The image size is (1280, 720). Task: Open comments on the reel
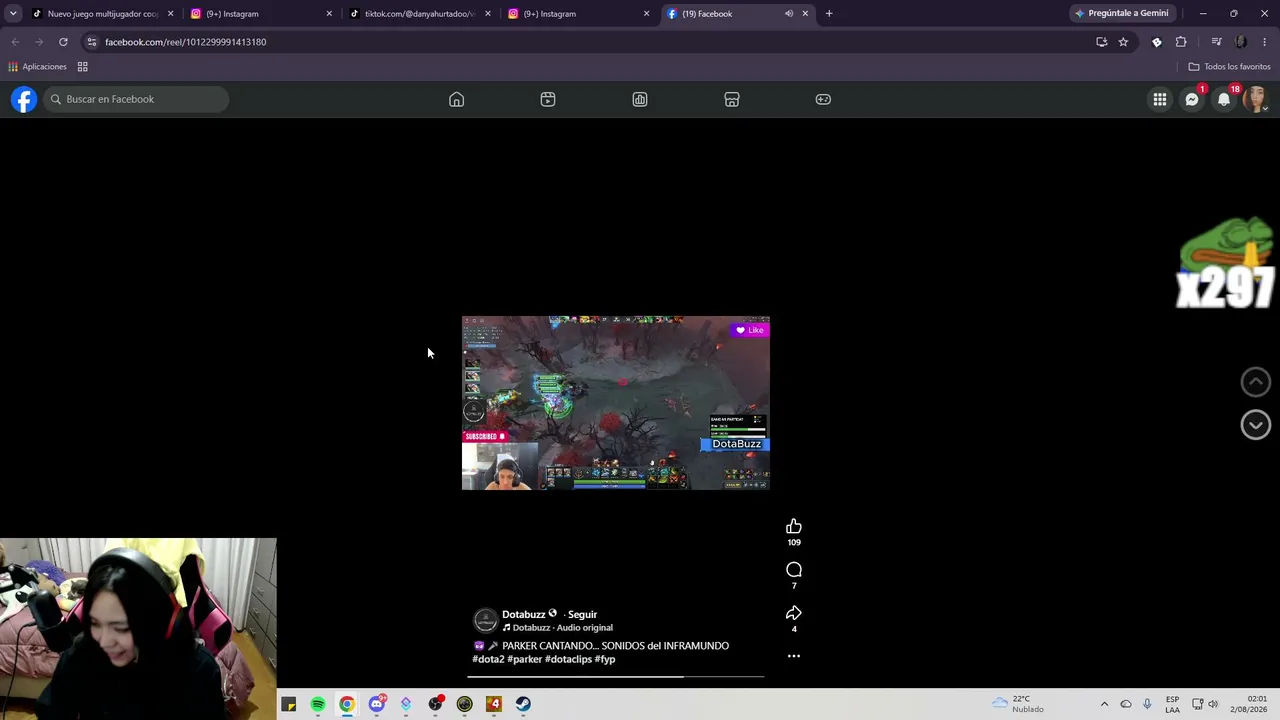tap(794, 570)
